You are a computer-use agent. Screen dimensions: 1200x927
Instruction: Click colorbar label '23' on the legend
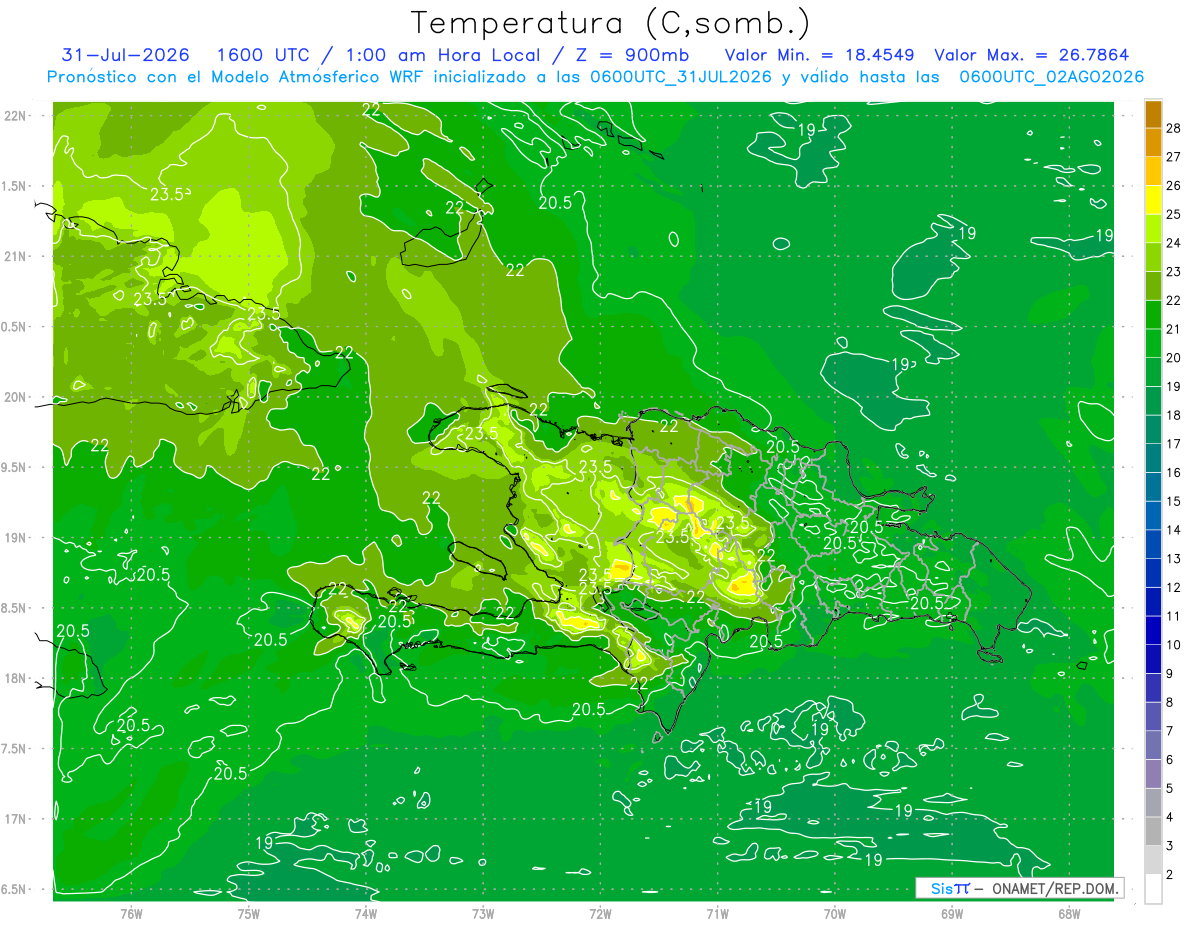[x=1174, y=271]
